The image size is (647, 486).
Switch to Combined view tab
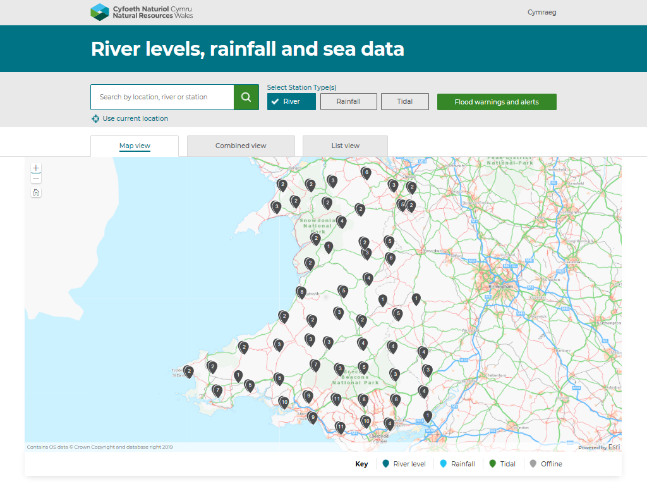coord(241,146)
